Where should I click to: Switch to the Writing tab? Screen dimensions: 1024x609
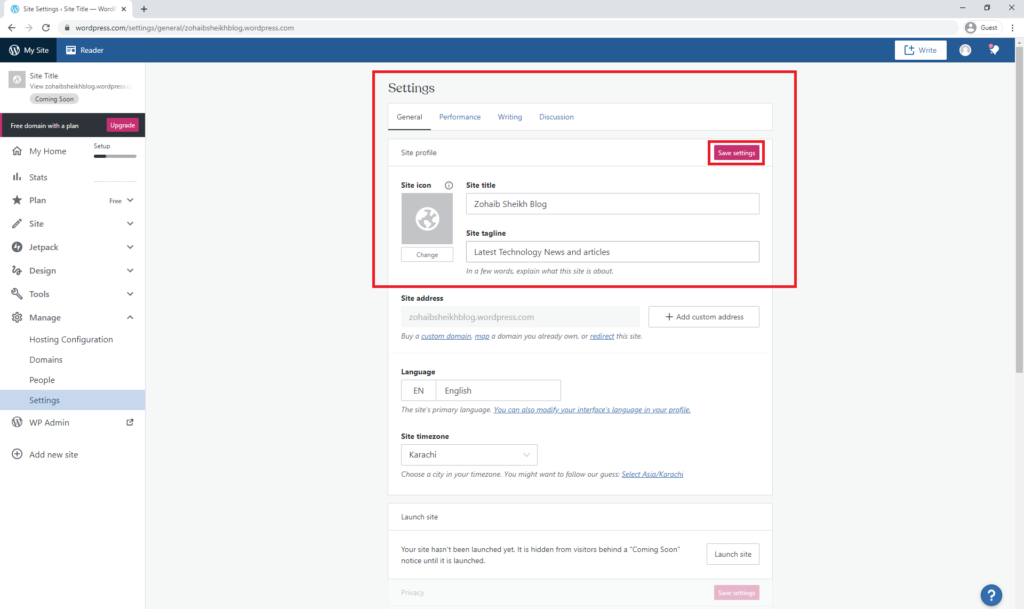click(510, 117)
